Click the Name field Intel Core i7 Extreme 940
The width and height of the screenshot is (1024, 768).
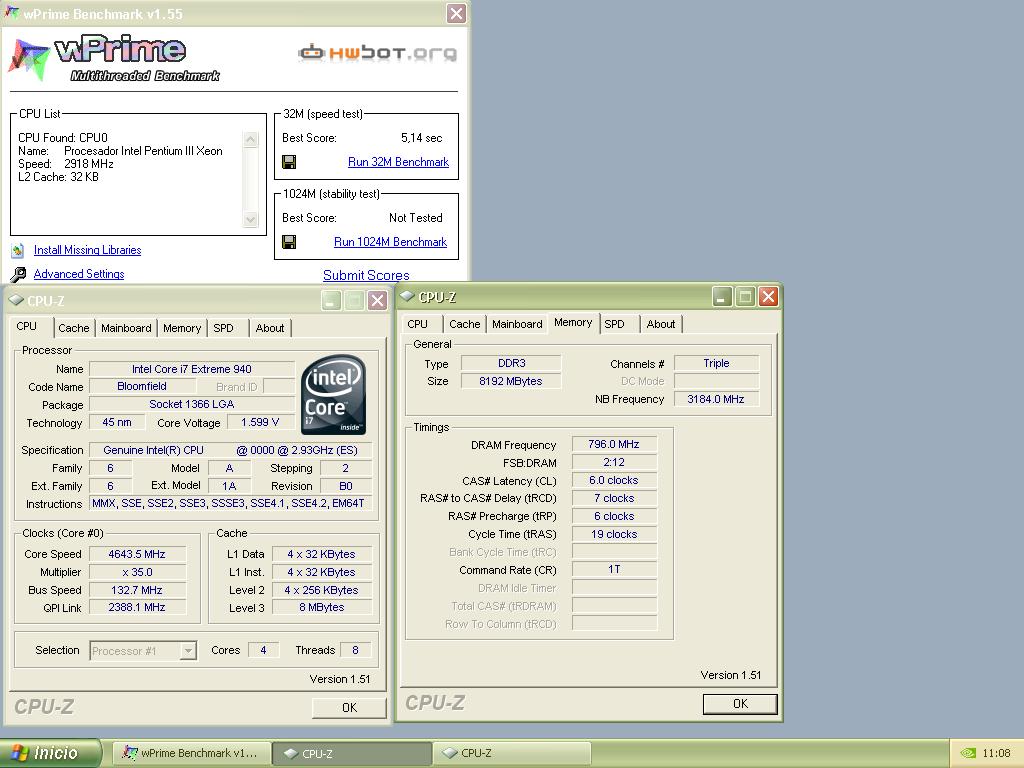(192, 369)
